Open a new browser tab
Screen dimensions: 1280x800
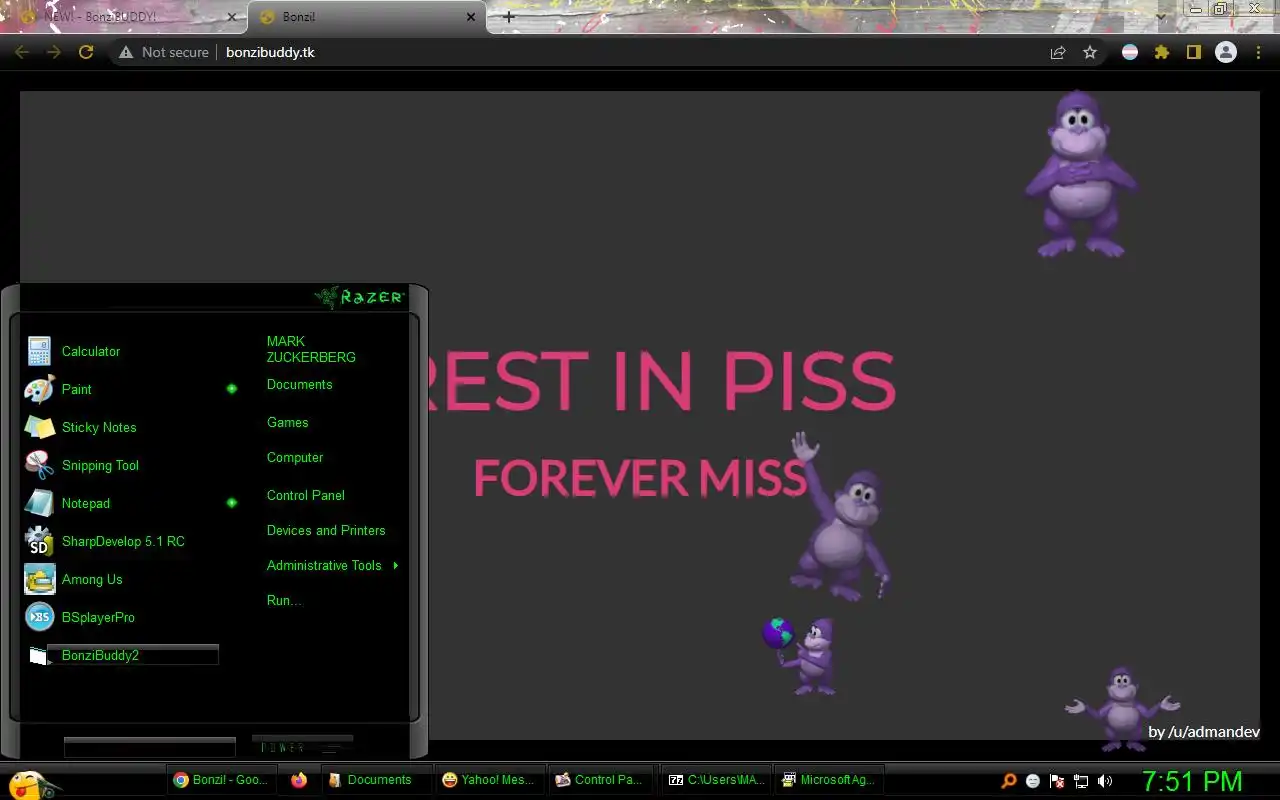coord(509,17)
